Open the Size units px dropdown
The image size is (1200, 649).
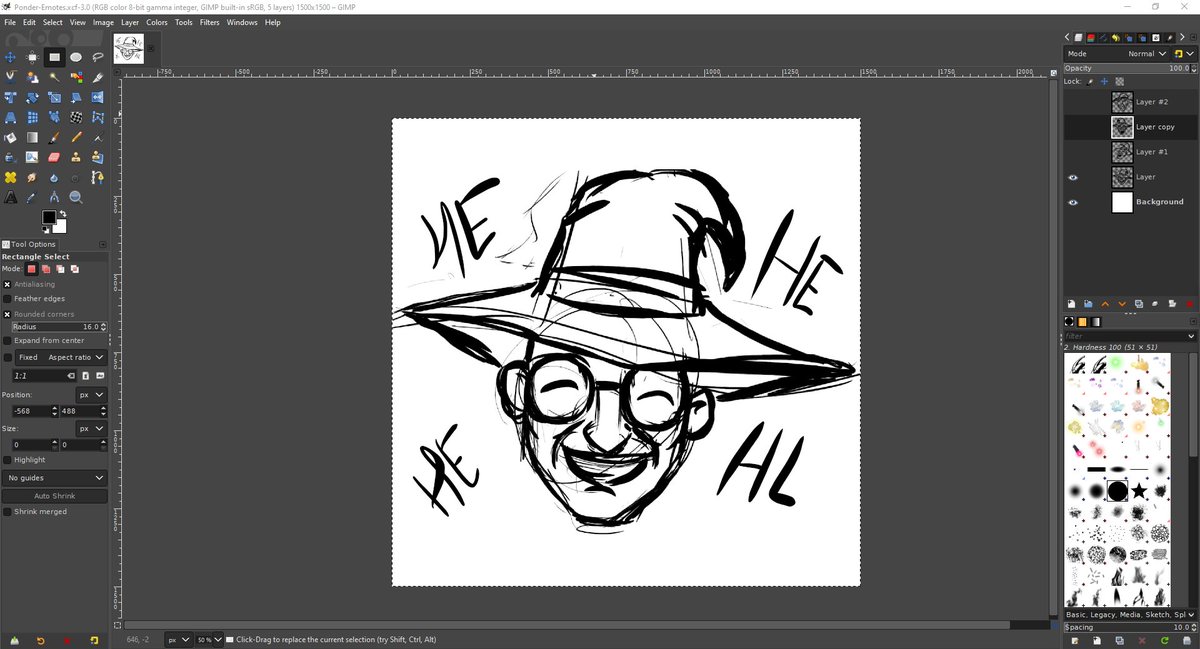[92, 428]
